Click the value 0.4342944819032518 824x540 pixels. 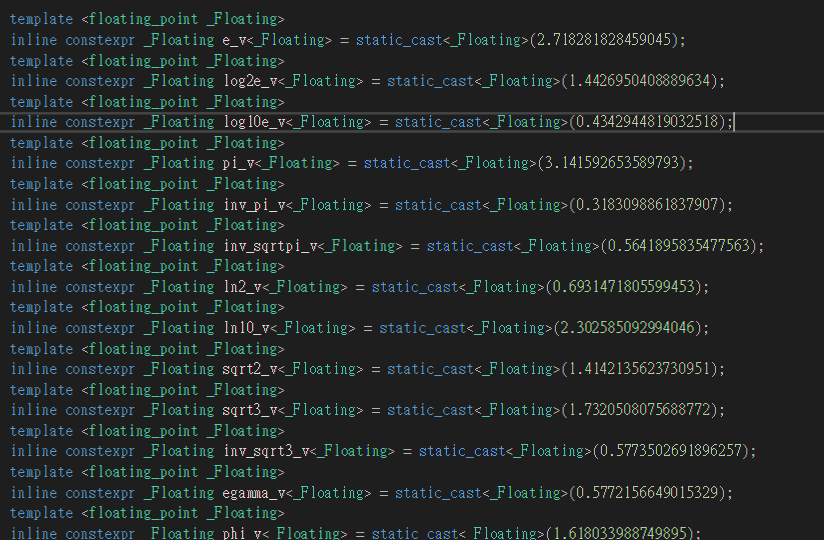click(647, 122)
